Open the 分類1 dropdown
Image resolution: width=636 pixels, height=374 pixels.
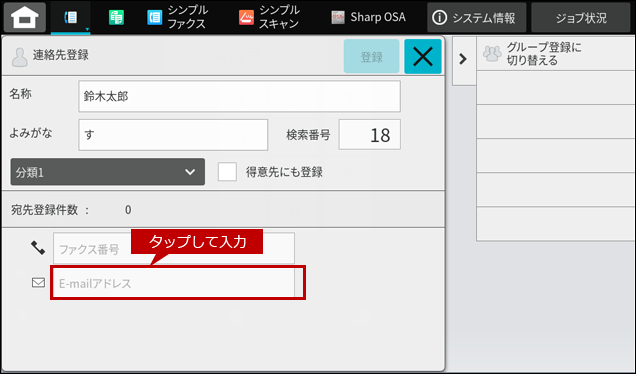(107, 172)
